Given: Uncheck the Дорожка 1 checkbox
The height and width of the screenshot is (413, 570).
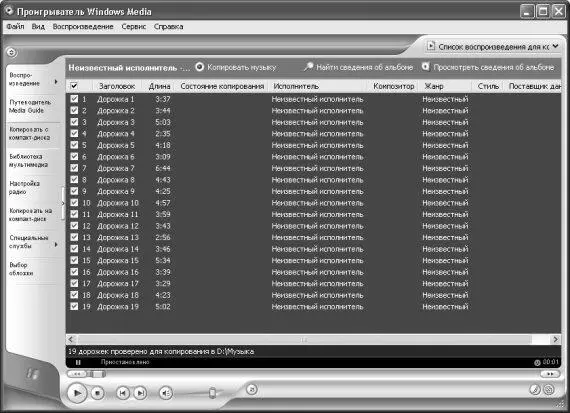Looking at the screenshot, I should click(74, 99).
